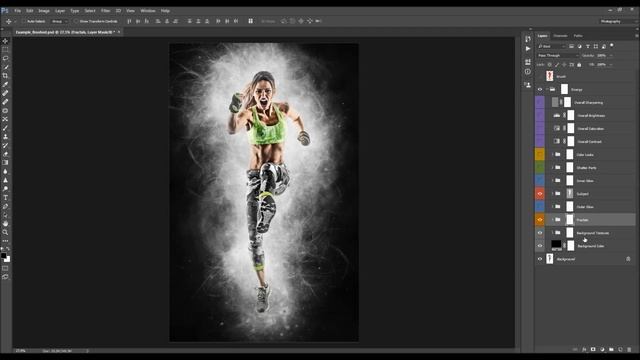Open the Image menu

44,11
